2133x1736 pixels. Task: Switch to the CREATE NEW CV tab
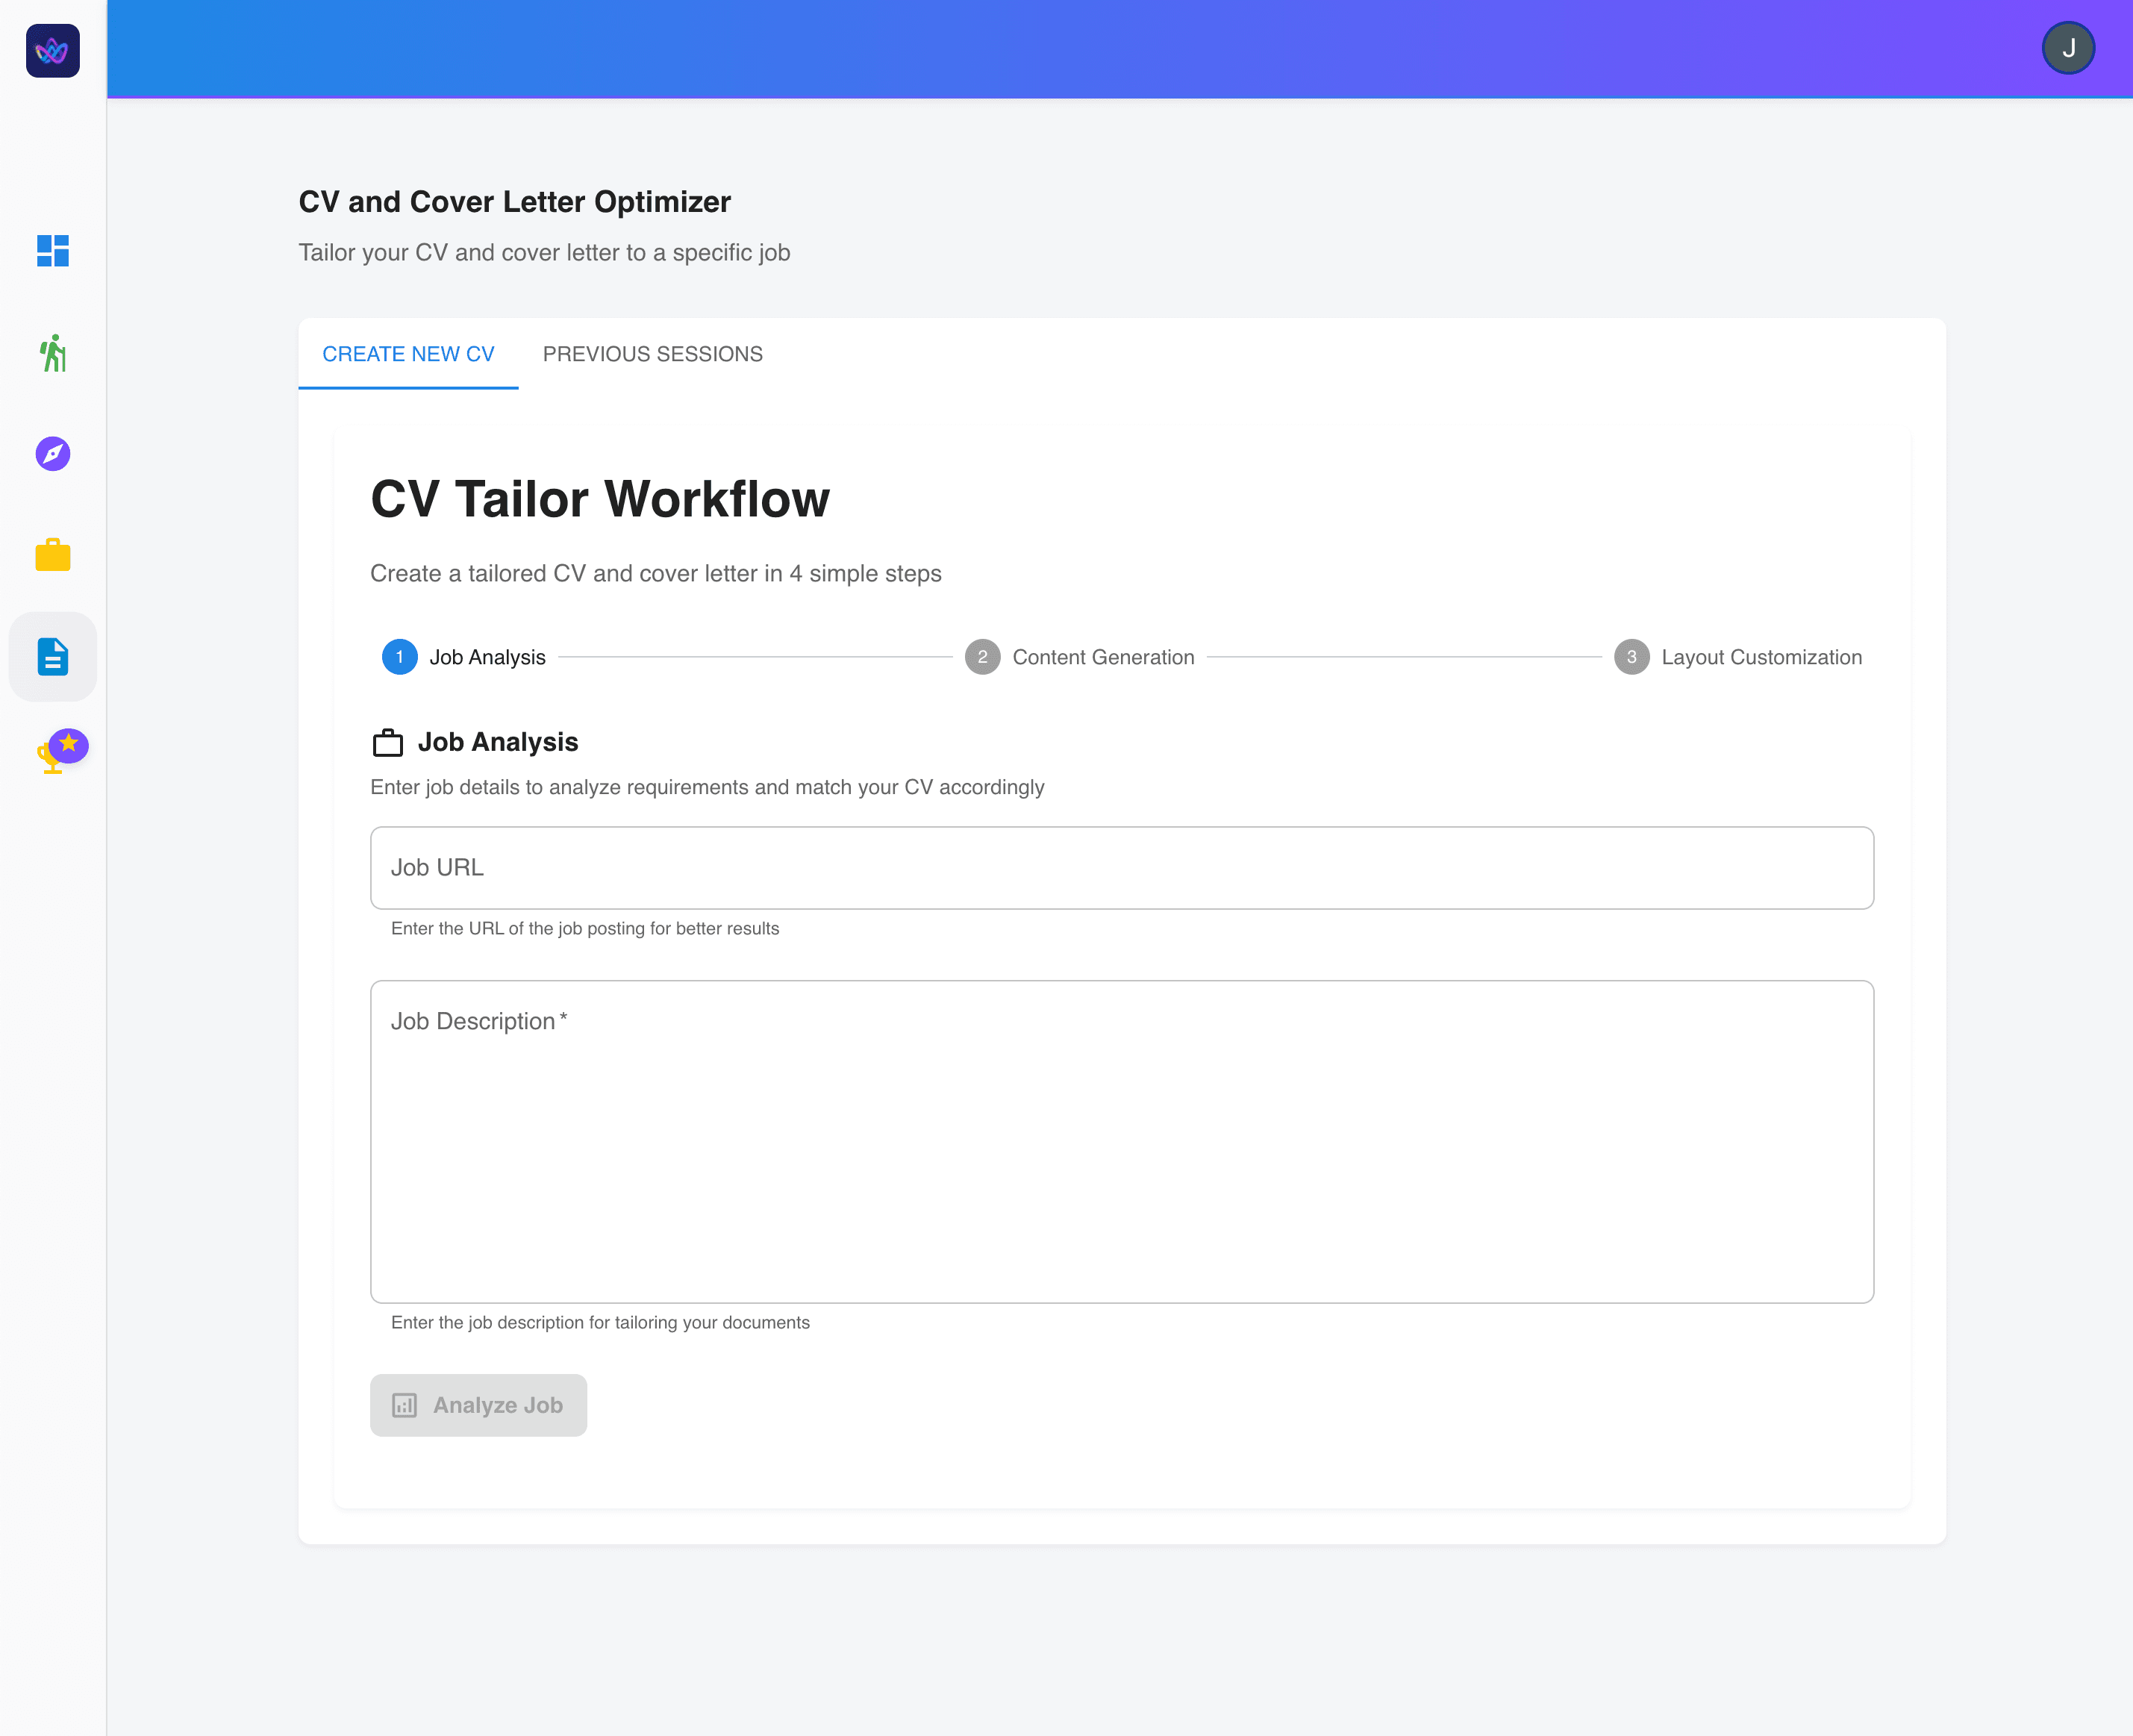[408, 354]
